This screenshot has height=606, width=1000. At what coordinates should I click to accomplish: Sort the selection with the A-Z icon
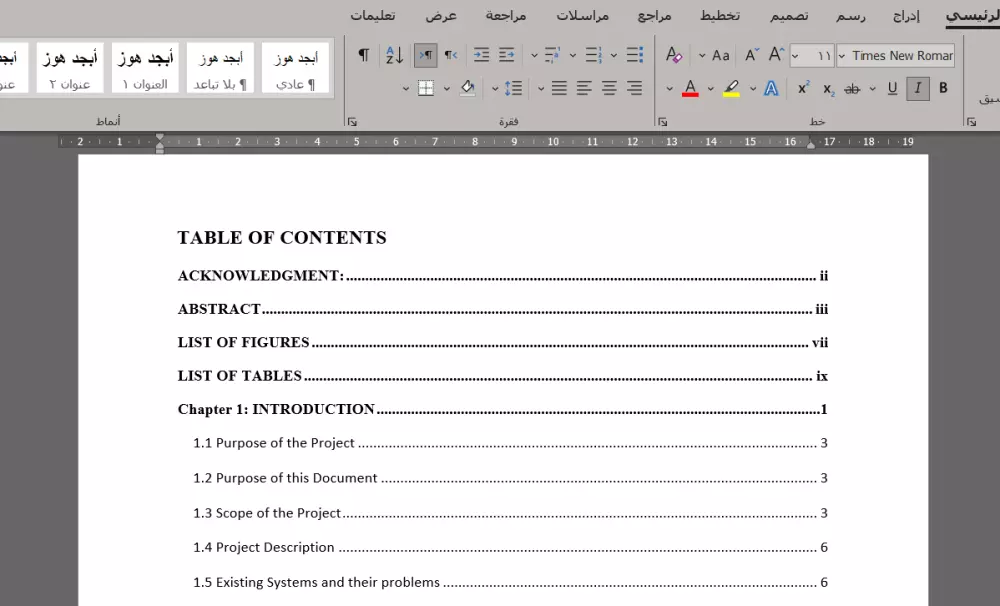pos(394,55)
